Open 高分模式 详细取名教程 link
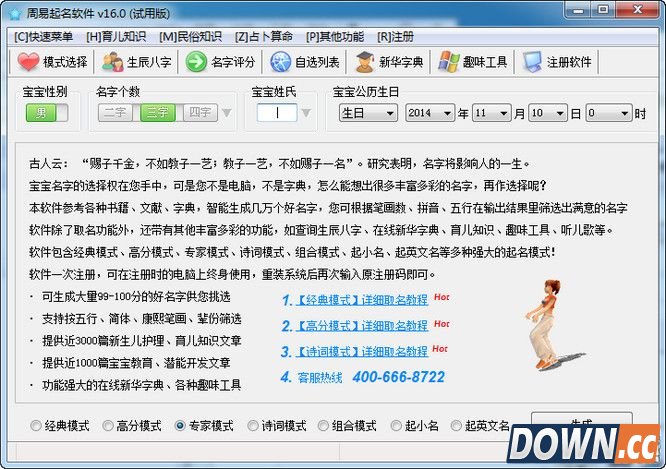 click(x=361, y=326)
